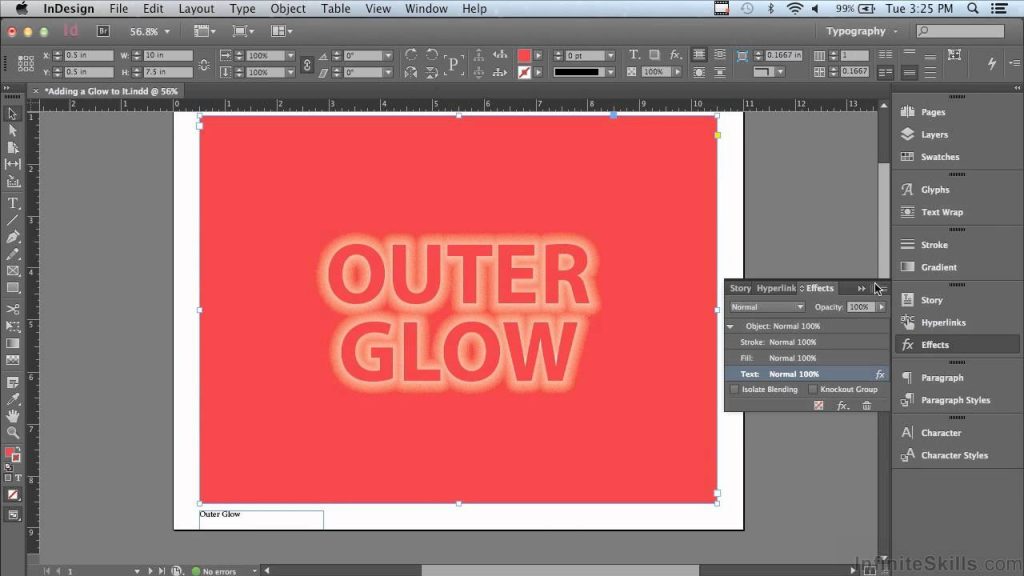
Task: Click the W width input field
Action: tap(168, 55)
